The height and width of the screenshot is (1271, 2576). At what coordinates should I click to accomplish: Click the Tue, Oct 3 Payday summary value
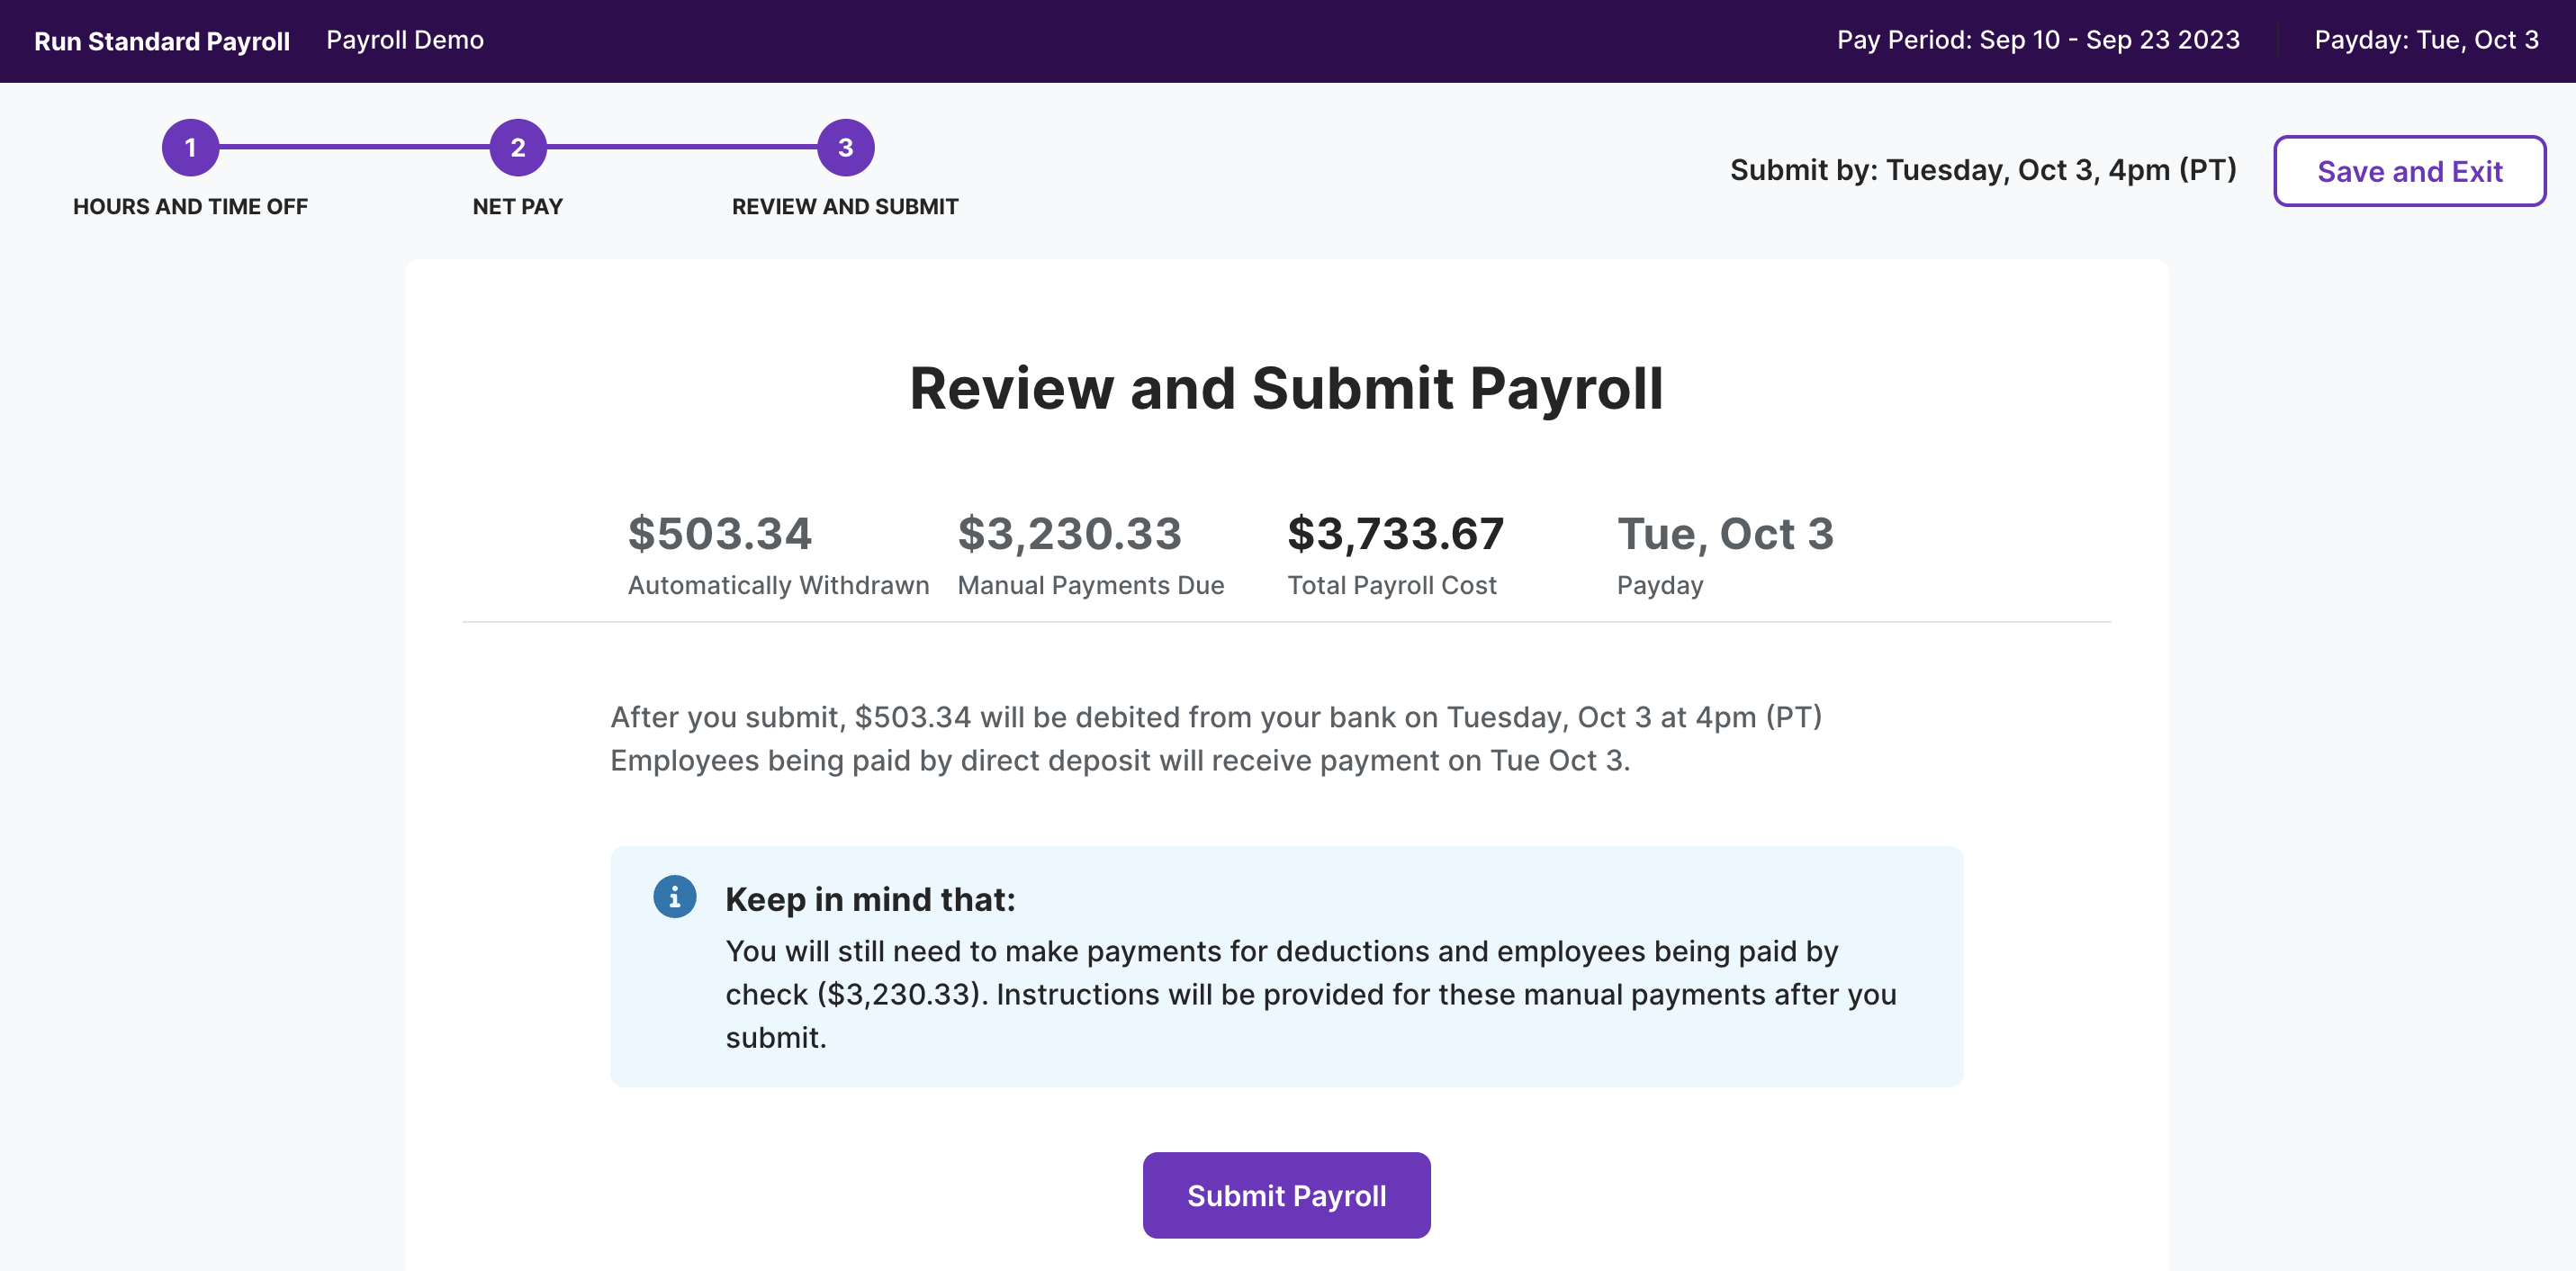coord(1725,535)
